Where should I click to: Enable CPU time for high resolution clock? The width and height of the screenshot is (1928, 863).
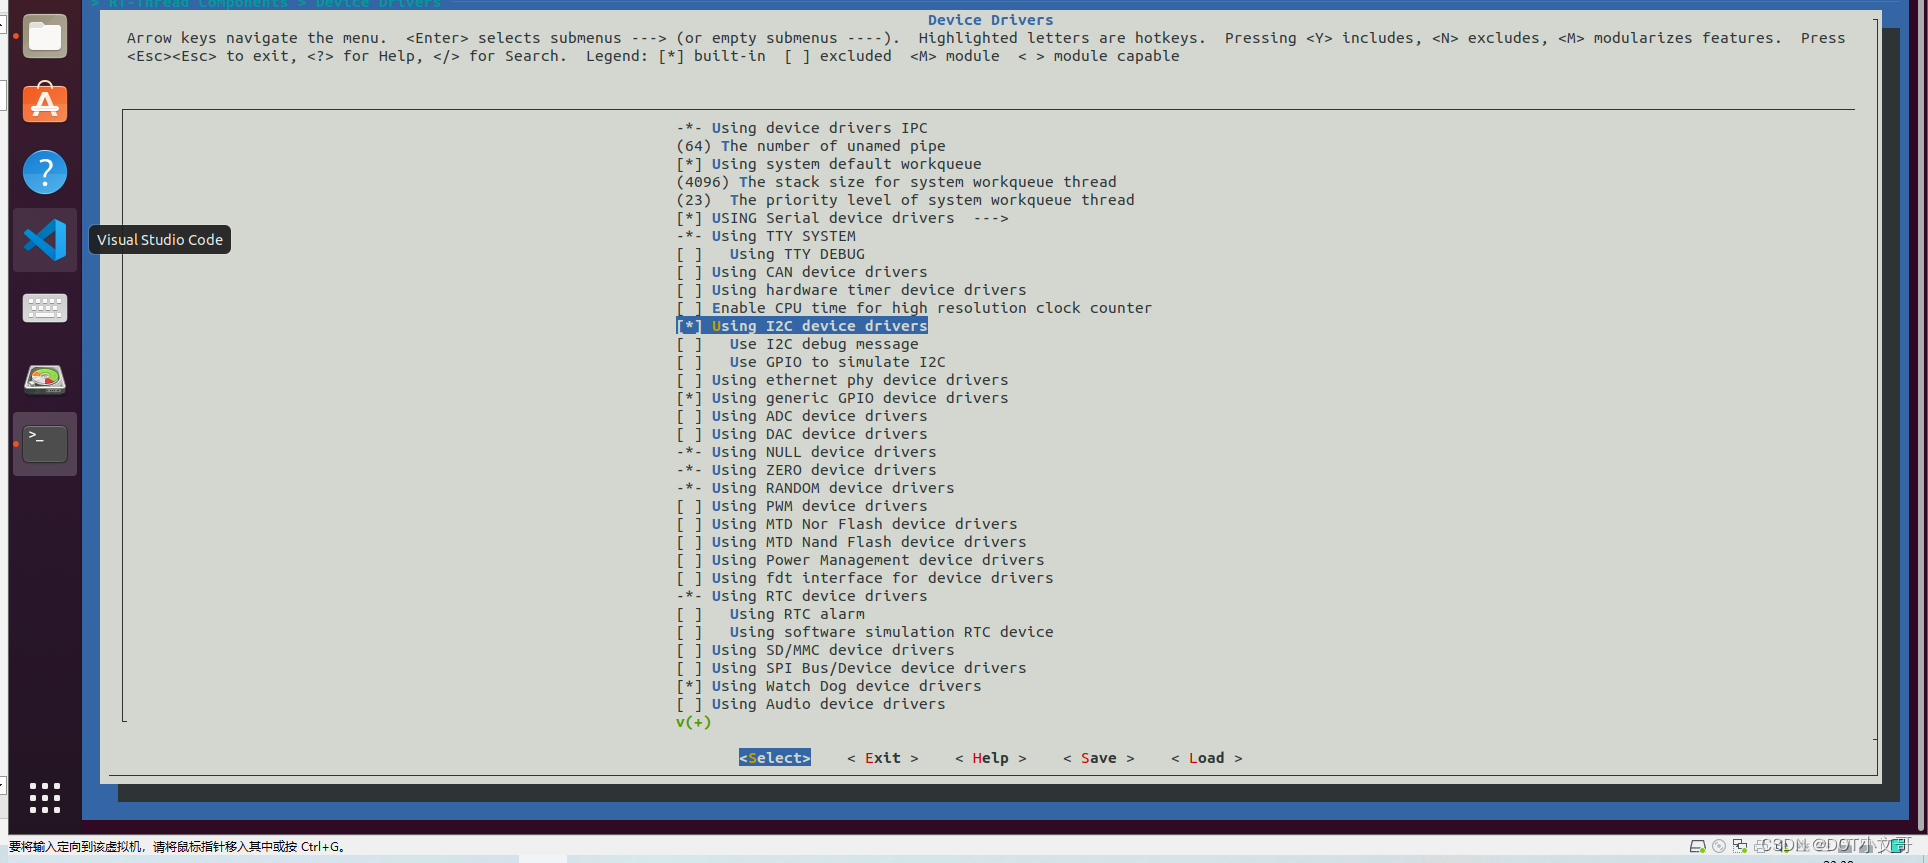click(914, 308)
